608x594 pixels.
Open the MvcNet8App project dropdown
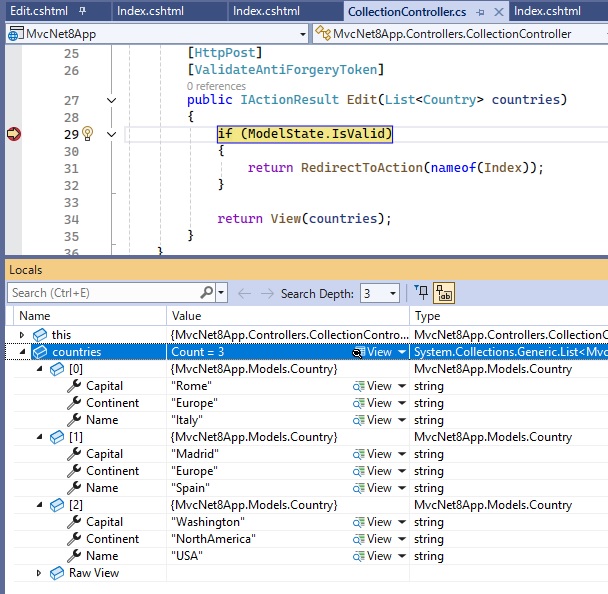pyautogui.click(x=303, y=34)
